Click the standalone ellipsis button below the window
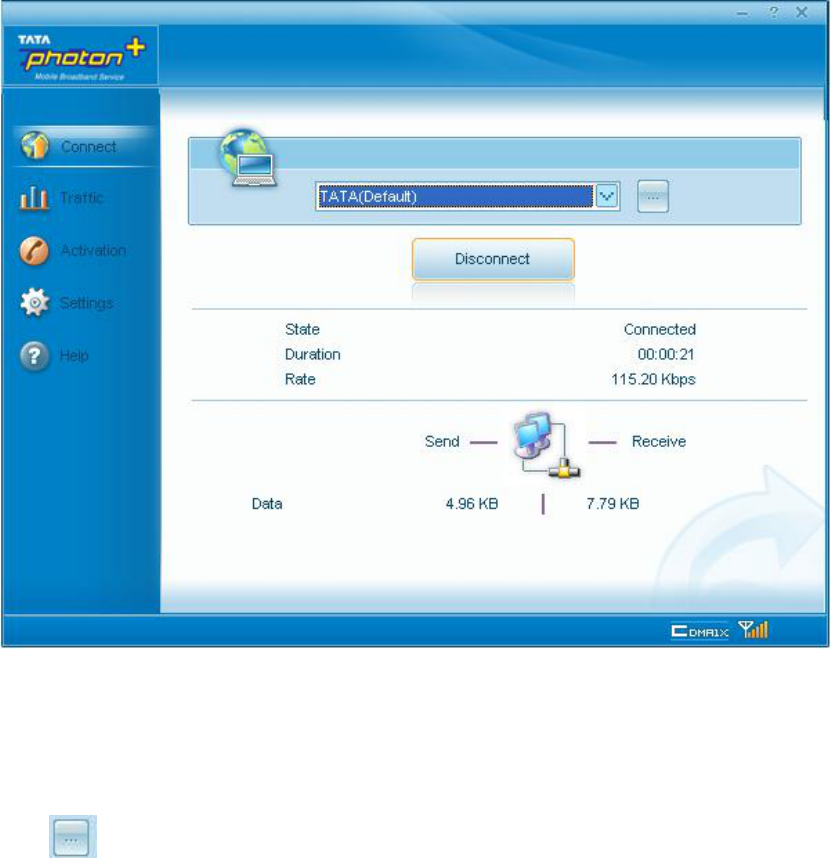Image resolution: width=831 pixels, height=858 pixels. tap(73, 837)
